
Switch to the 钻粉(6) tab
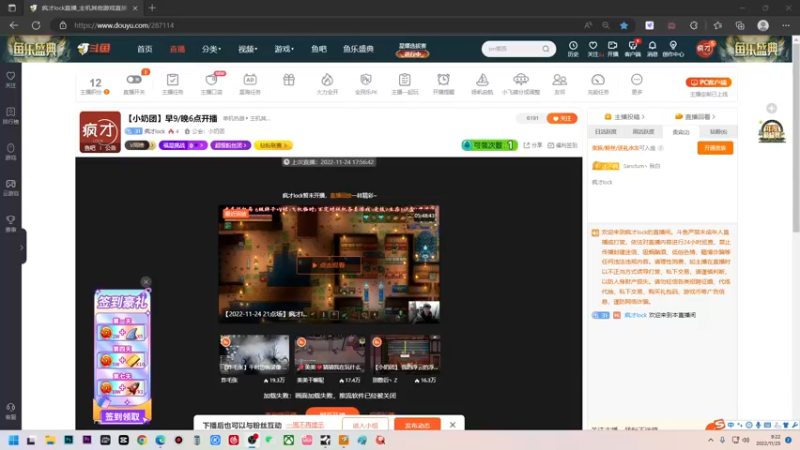click(718, 132)
